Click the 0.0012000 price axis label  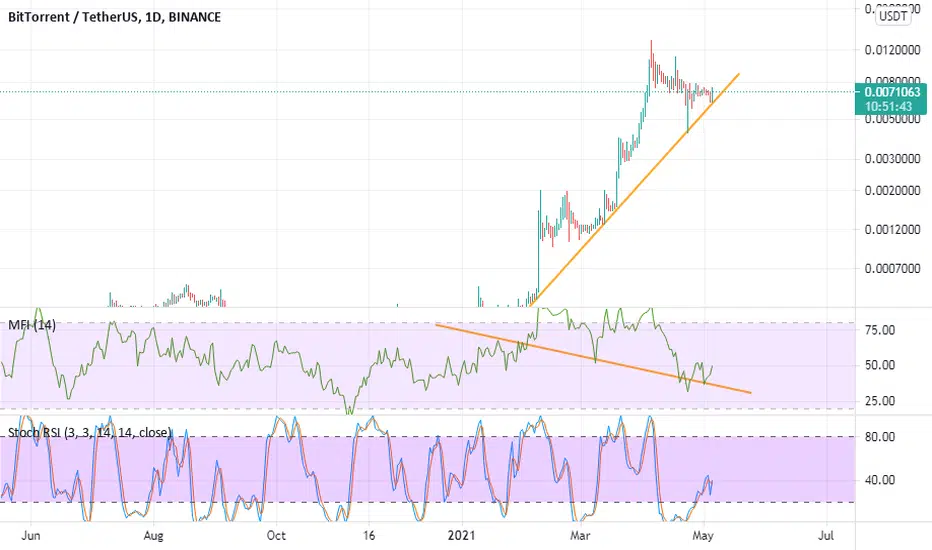pos(892,230)
